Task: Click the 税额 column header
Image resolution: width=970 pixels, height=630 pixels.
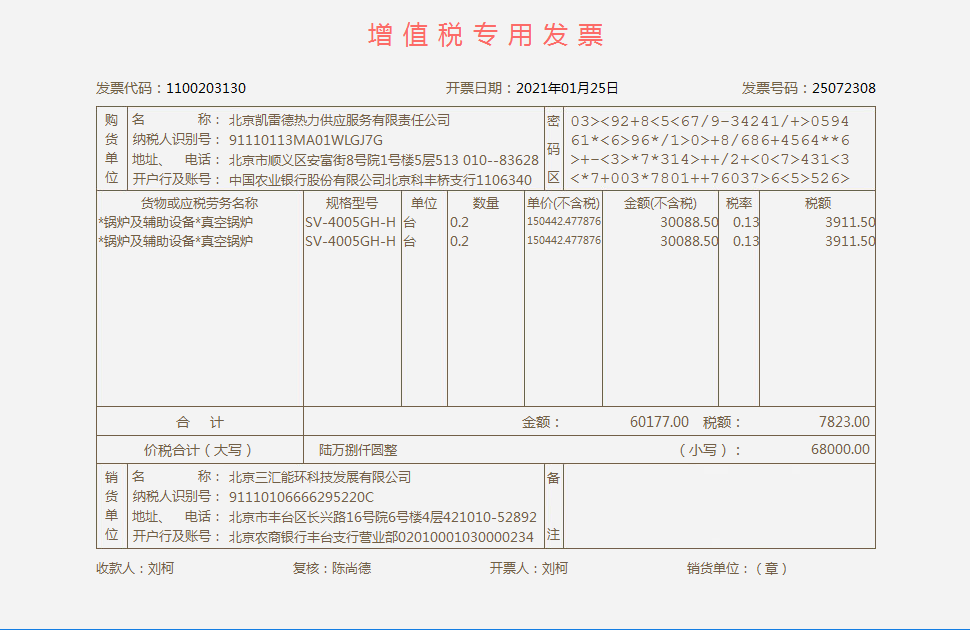Action: click(x=817, y=203)
